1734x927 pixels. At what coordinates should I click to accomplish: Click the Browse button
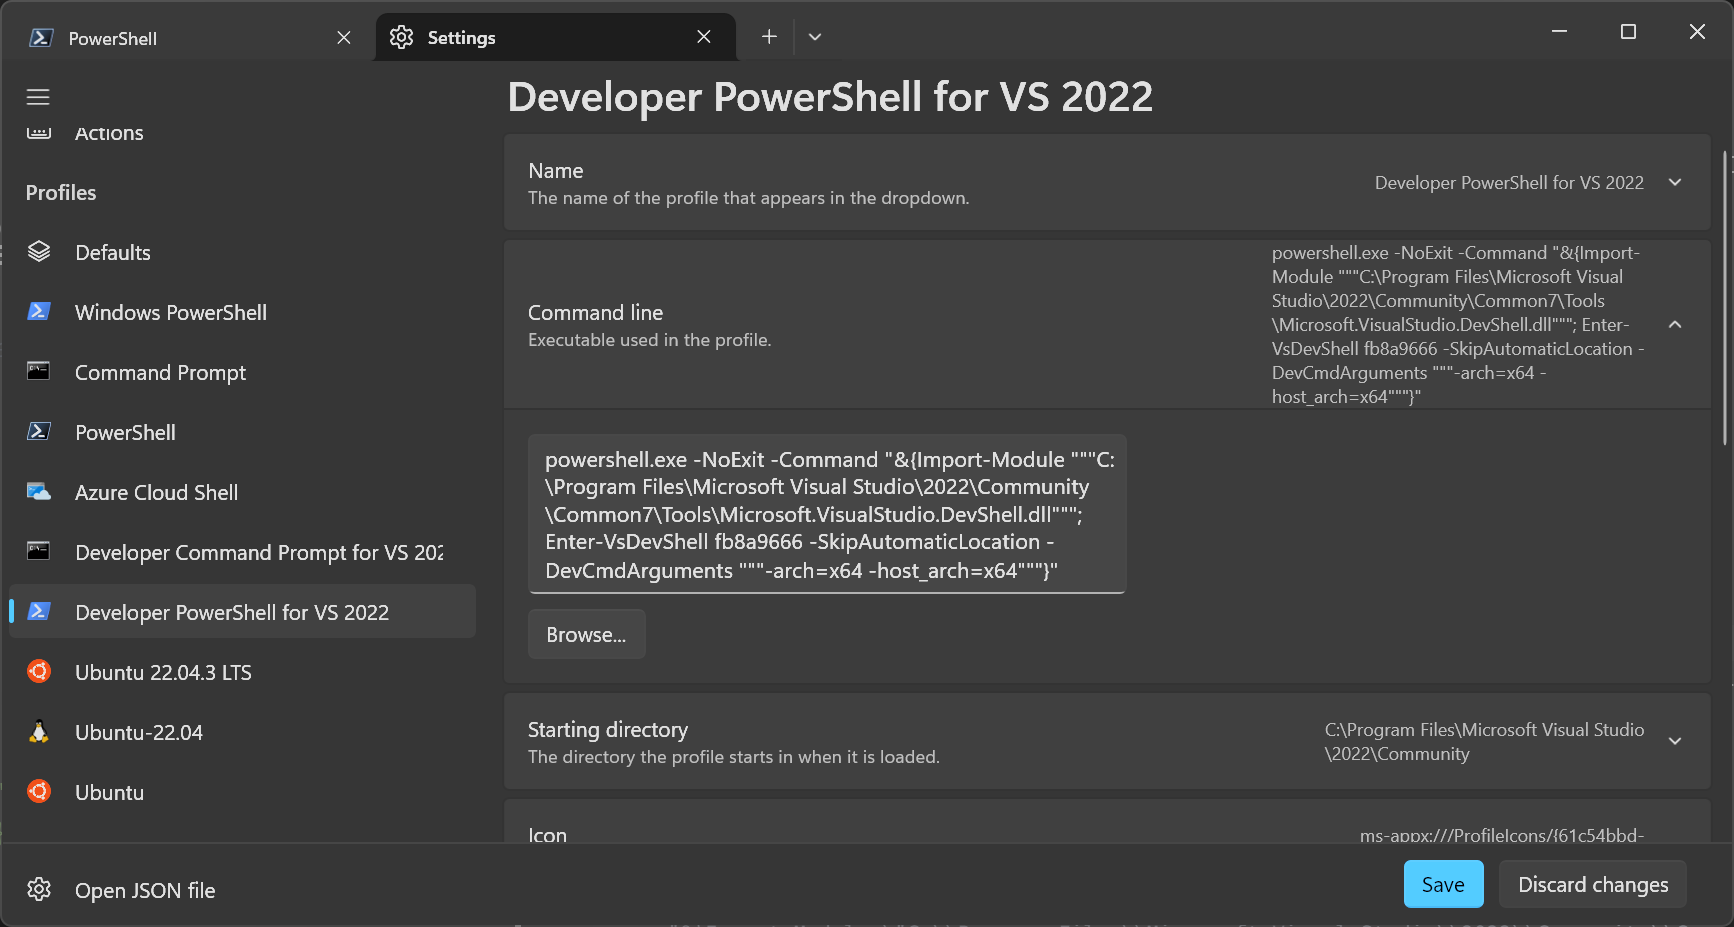(x=586, y=634)
